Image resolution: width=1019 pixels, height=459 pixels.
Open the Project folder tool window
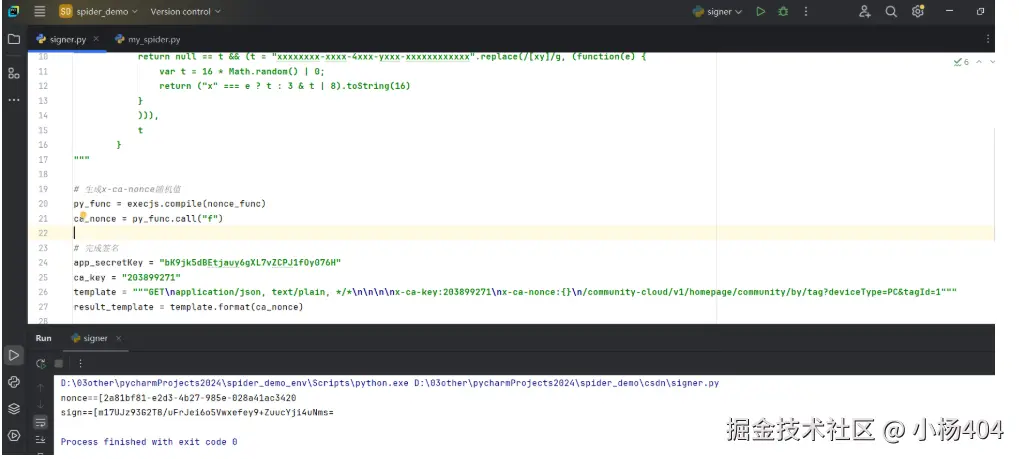point(14,39)
